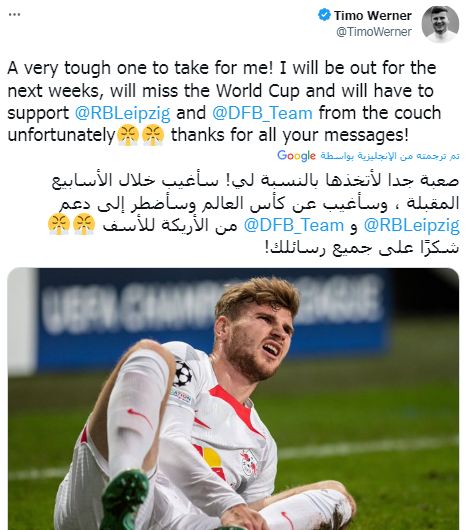Click the Timo Werner display name
The image size is (472, 530).
[373, 15]
